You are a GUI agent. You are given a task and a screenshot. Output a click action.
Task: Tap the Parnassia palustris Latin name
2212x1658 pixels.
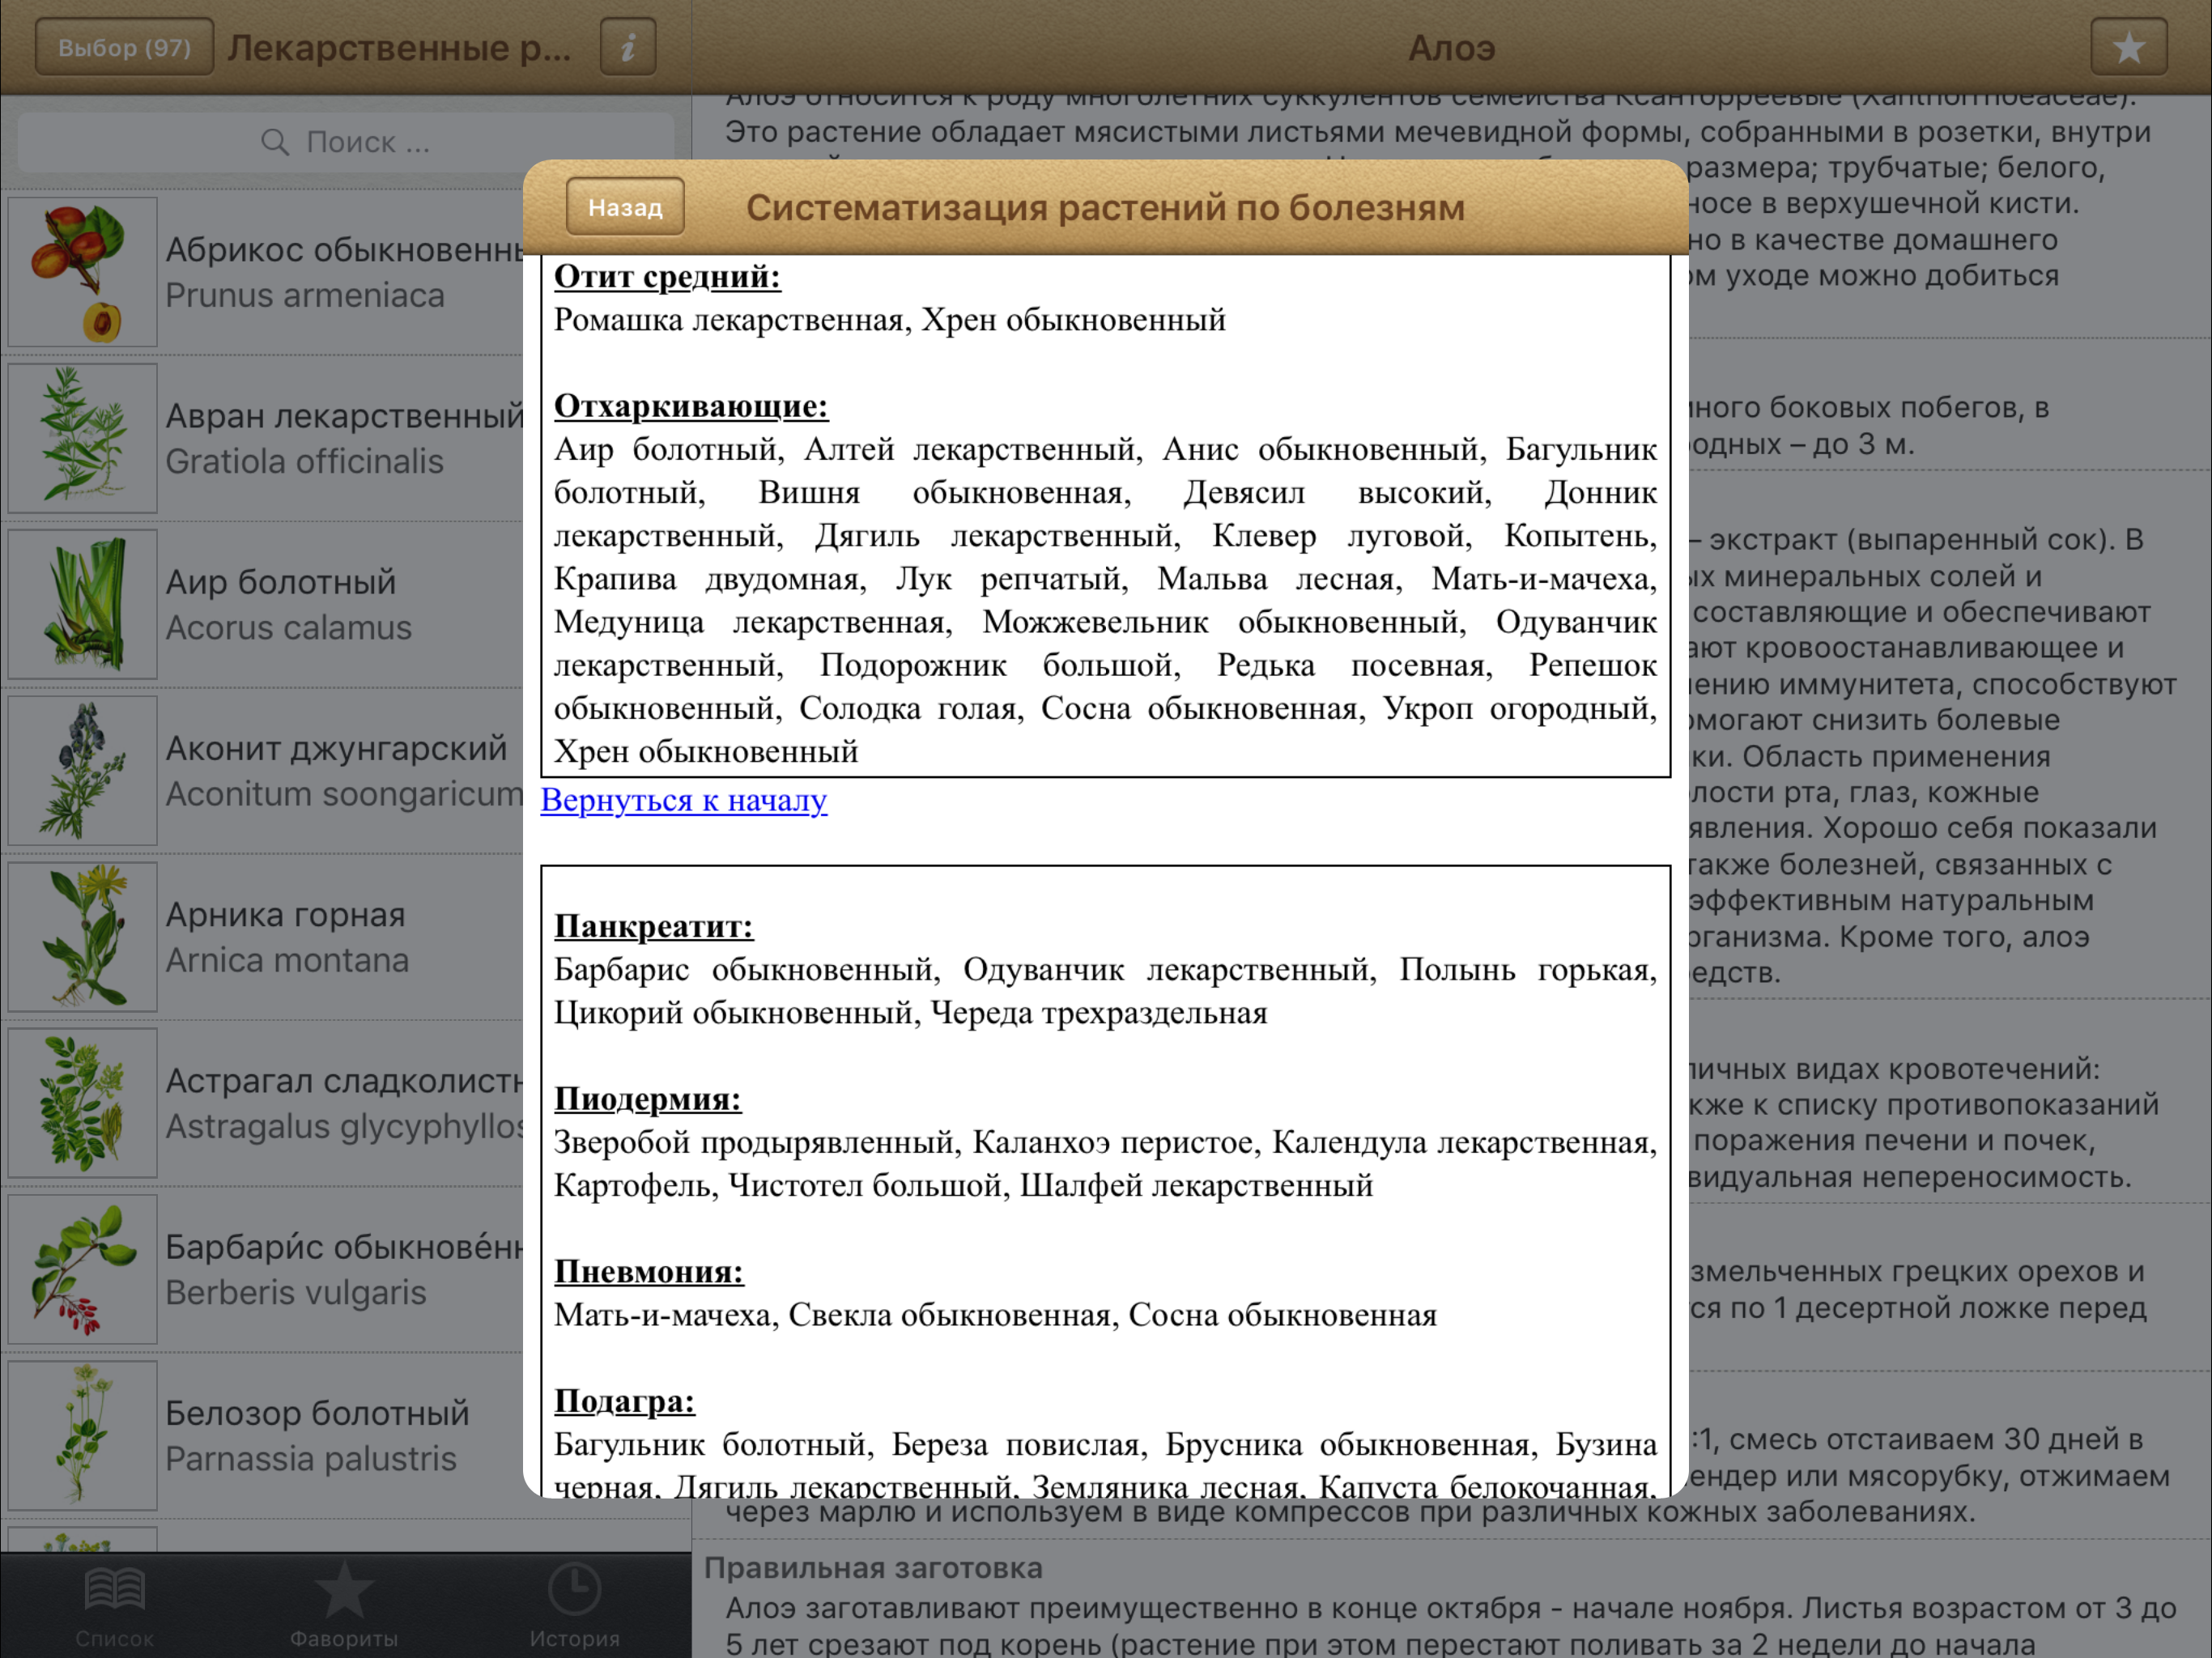[x=311, y=1458]
